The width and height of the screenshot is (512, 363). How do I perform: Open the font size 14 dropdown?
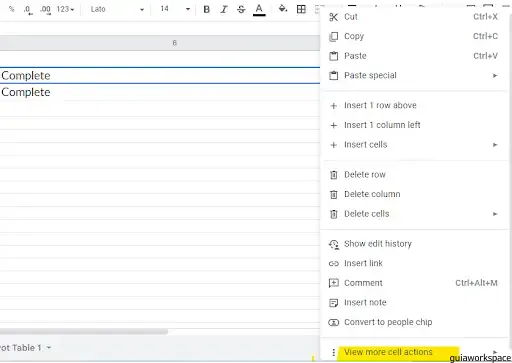tap(174, 9)
